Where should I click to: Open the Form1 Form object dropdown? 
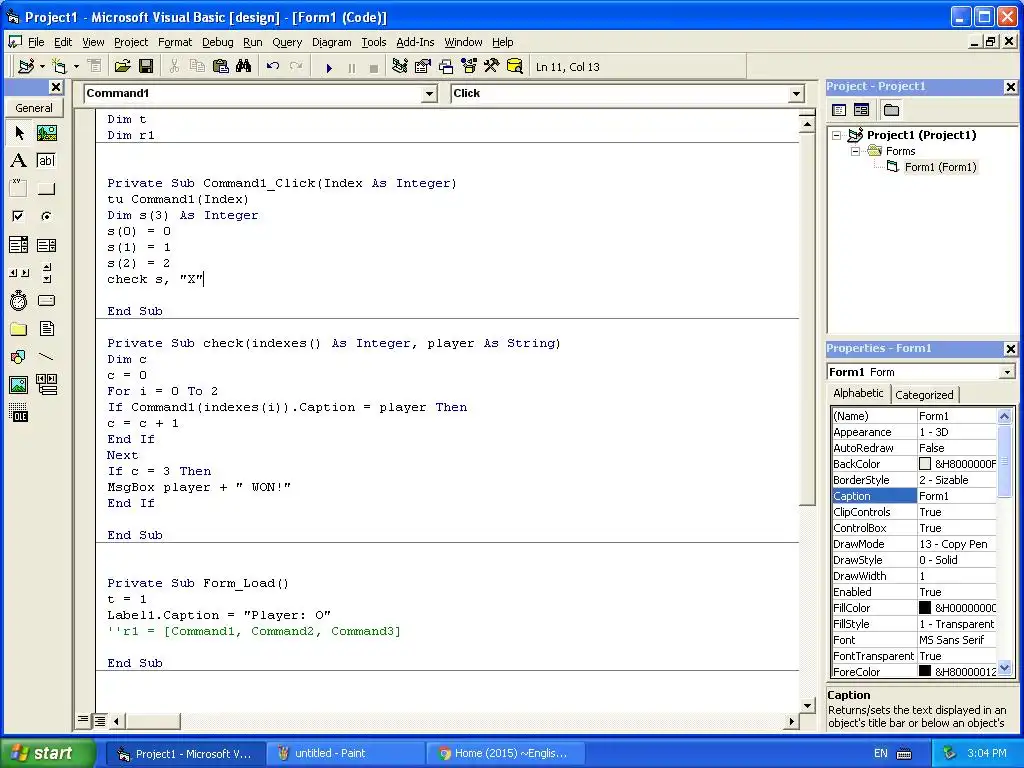click(x=1007, y=372)
